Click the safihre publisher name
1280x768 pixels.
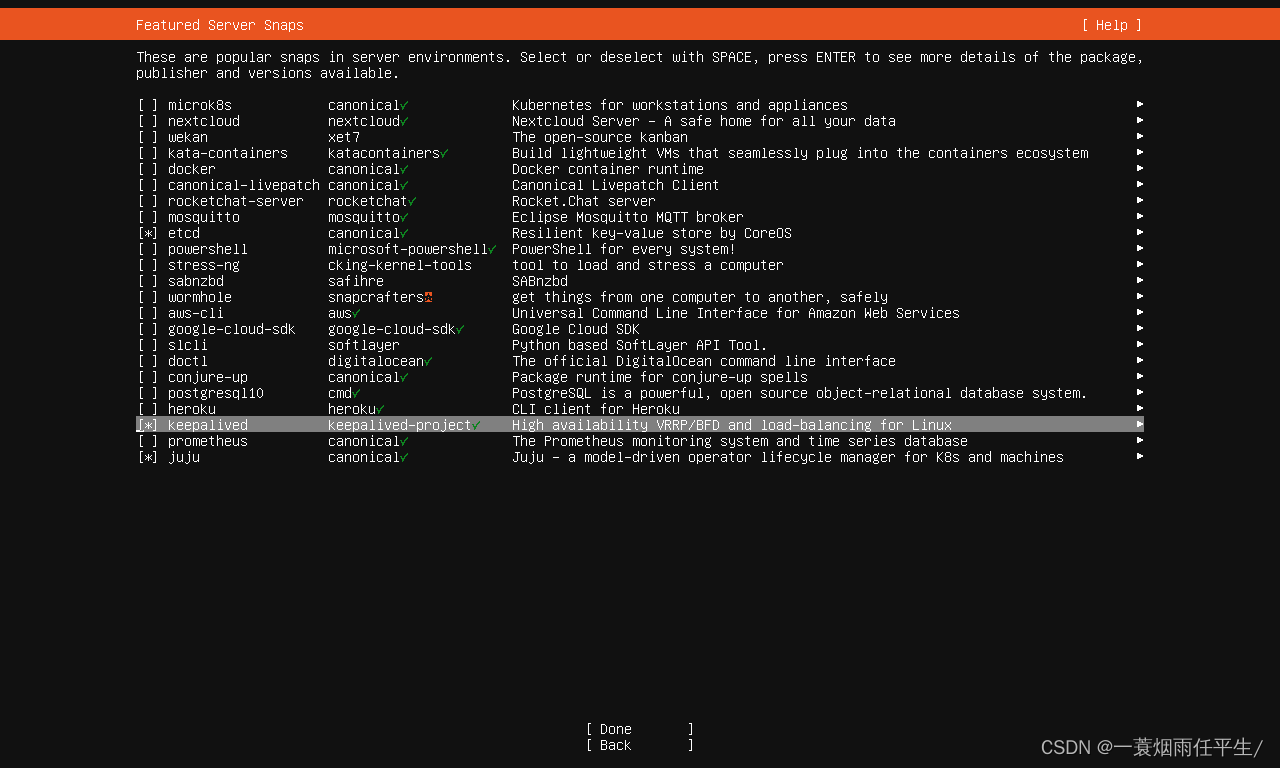pos(356,281)
